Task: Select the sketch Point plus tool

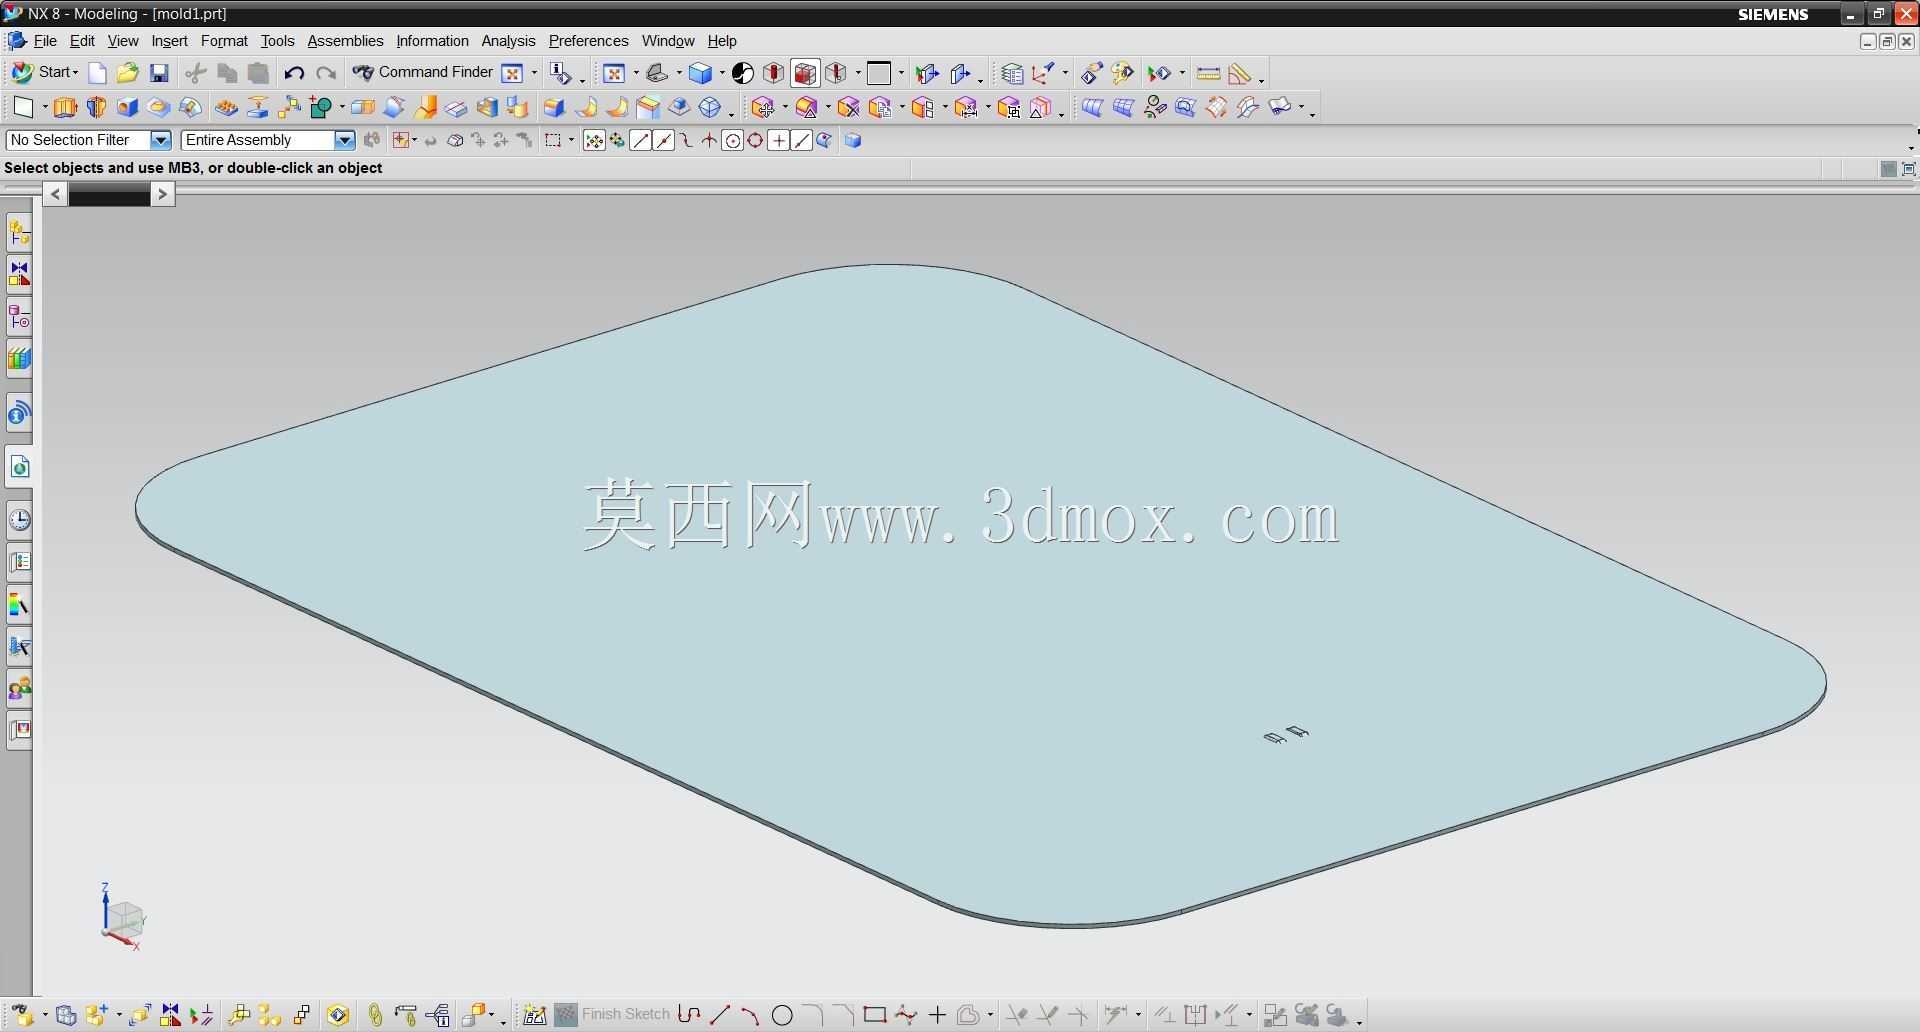Action: pyautogui.click(x=937, y=1015)
